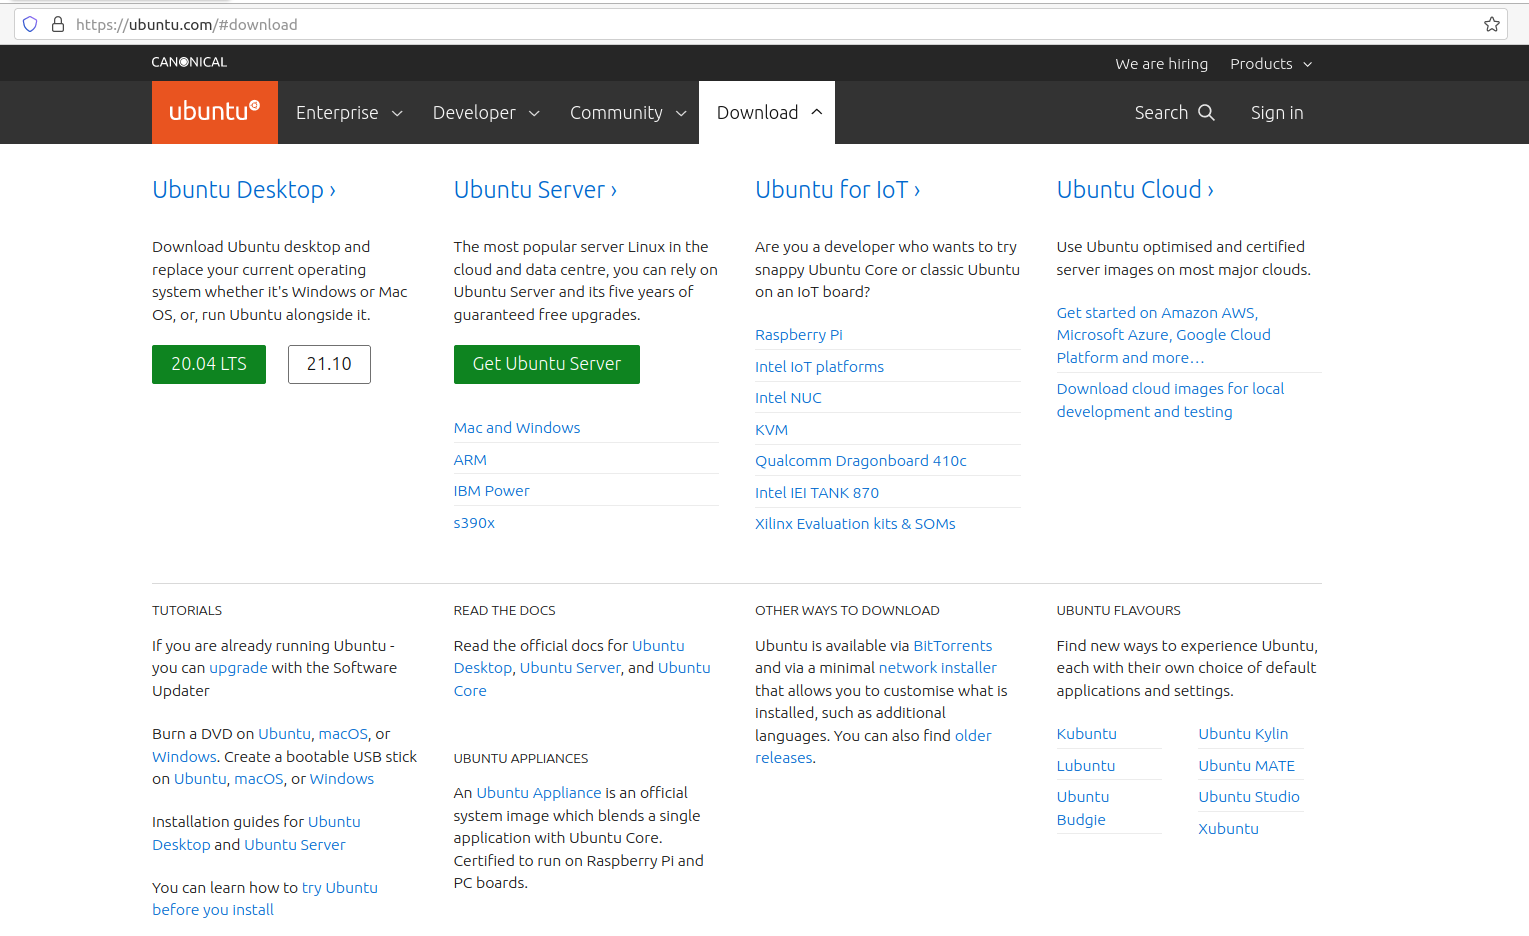Collapse the Download menu
Image resolution: width=1529 pixels, height=936 pixels.
(767, 113)
